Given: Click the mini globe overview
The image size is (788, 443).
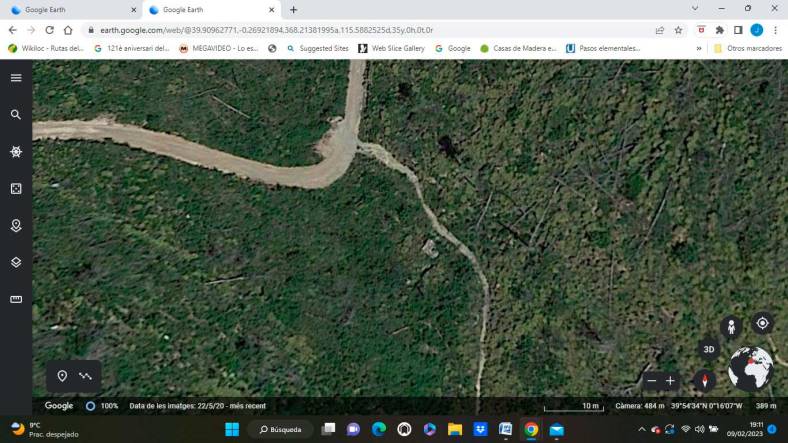Looking at the screenshot, I should [x=750, y=369].
